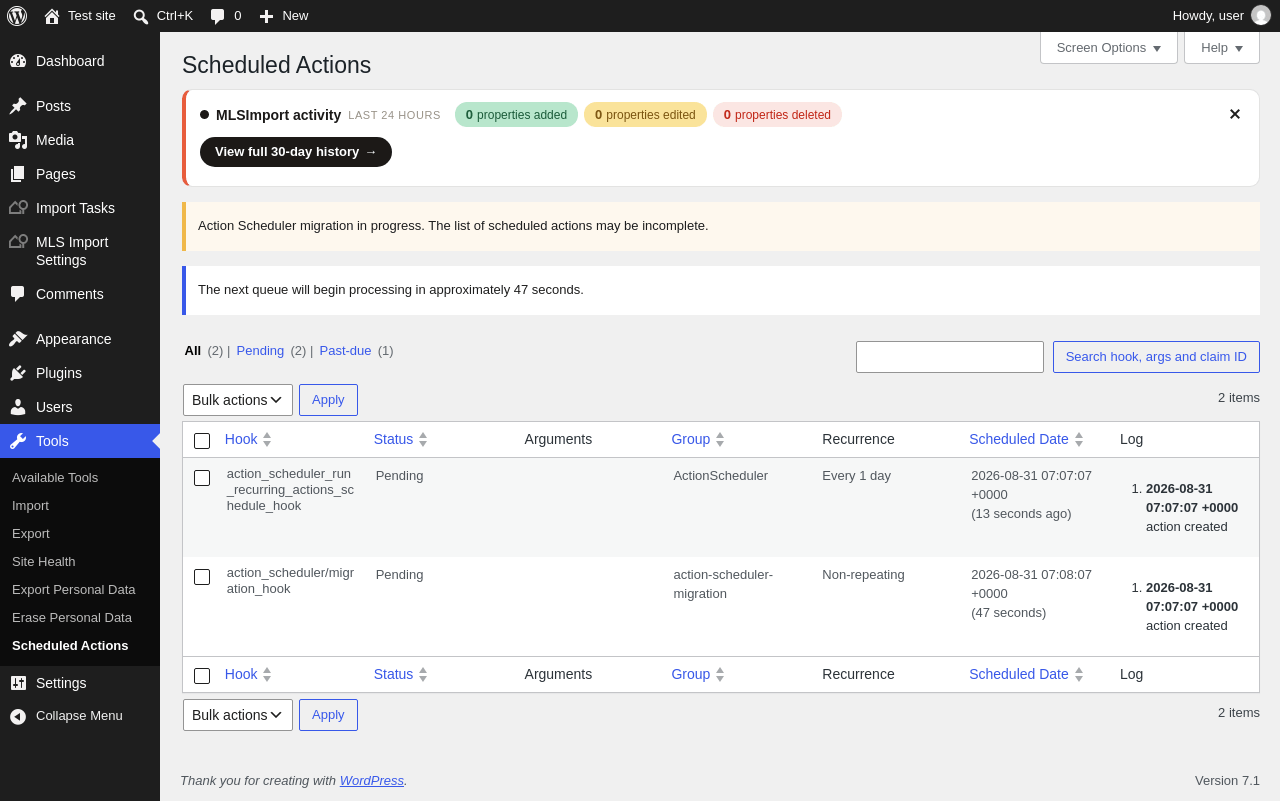Dismiss the MLSImport activity notice

pos(1235,114)
